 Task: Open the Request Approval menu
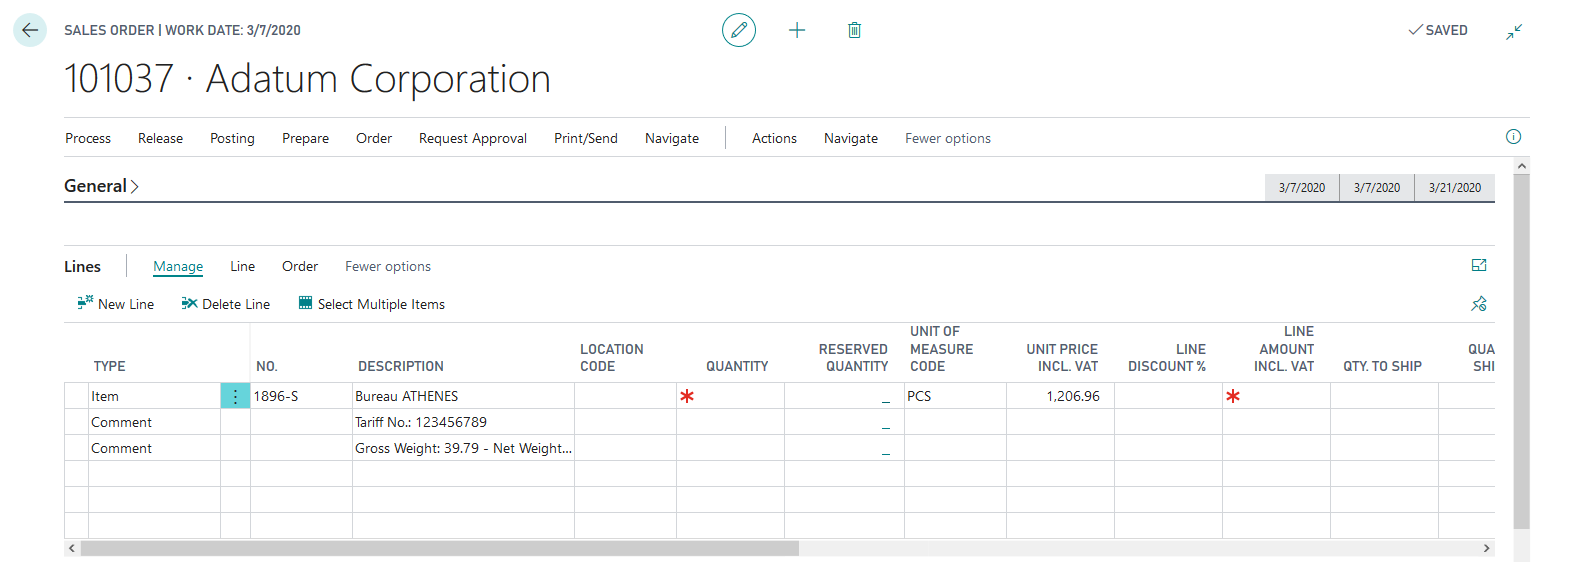click(473, 138)
